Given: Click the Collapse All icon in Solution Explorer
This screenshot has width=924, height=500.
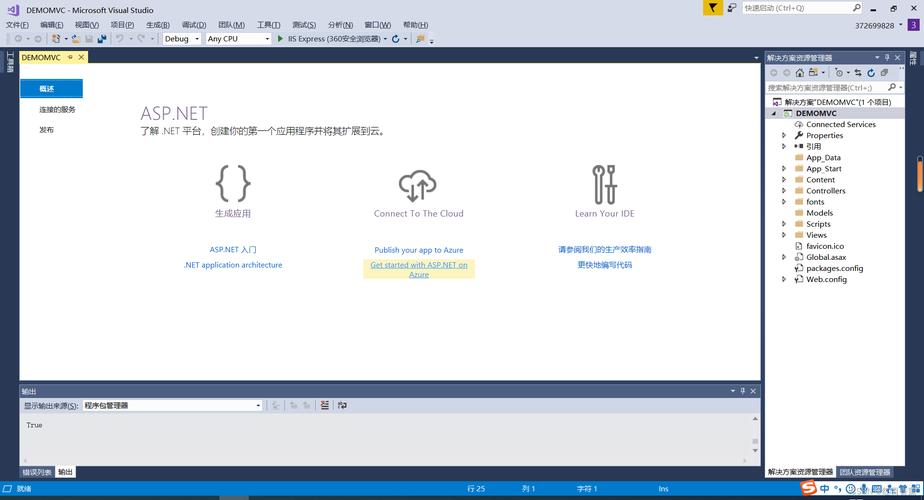Looking at the screenshot, I should point(885,73).
